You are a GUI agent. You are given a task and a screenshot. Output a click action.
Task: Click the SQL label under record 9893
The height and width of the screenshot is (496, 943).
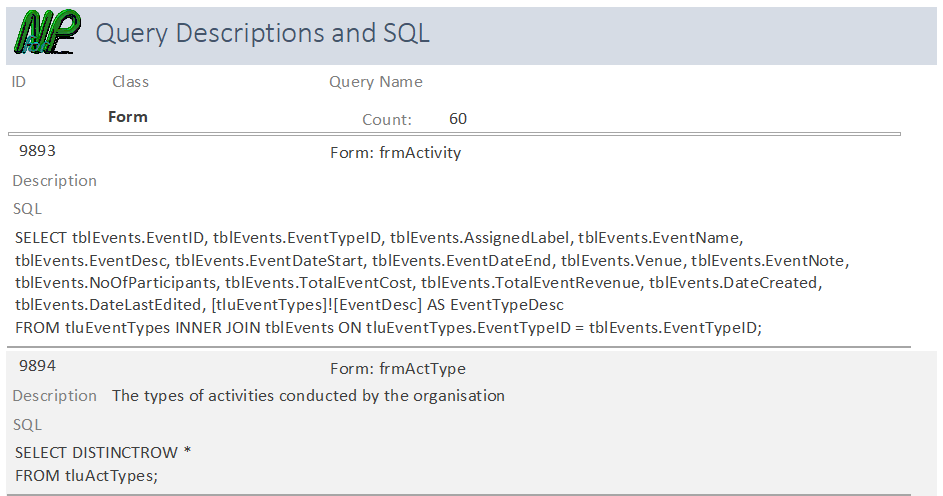click(x=28, y=209)
